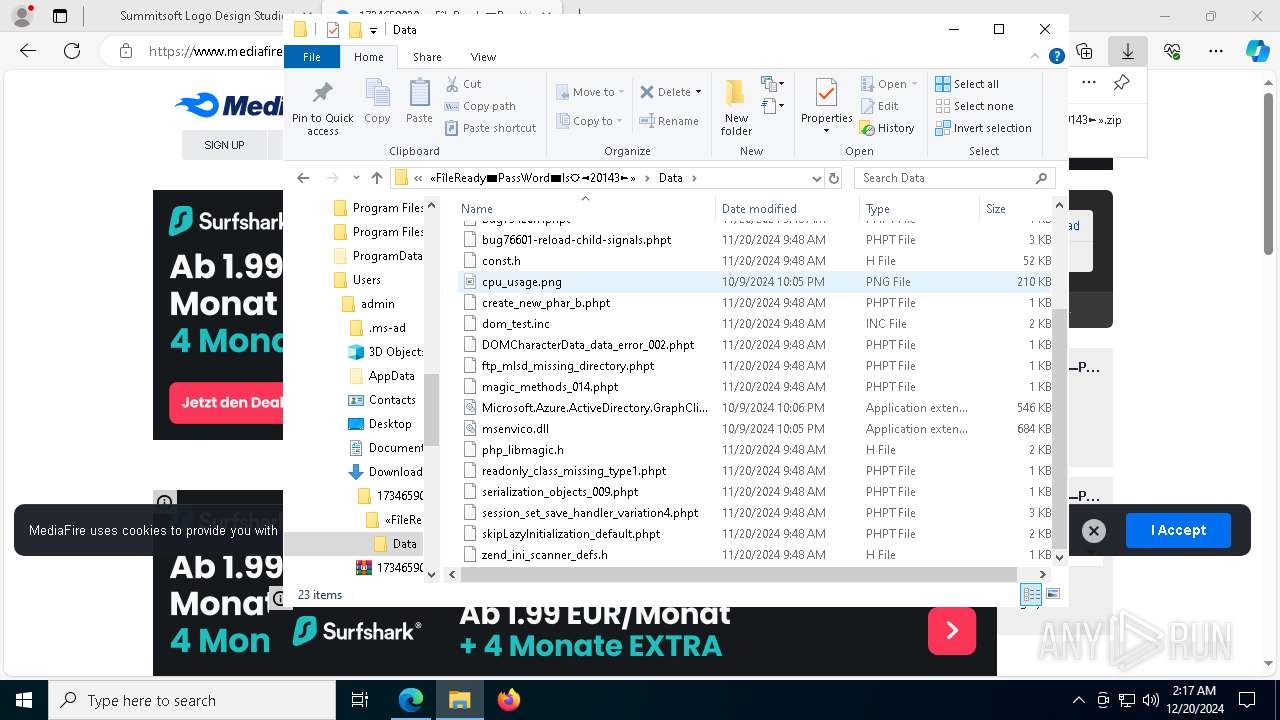Viewport: 1280px width, 720px height.
Task: Open Explorer Help question mark icon
Action: pyautogui.click(x=1056, y=57)
